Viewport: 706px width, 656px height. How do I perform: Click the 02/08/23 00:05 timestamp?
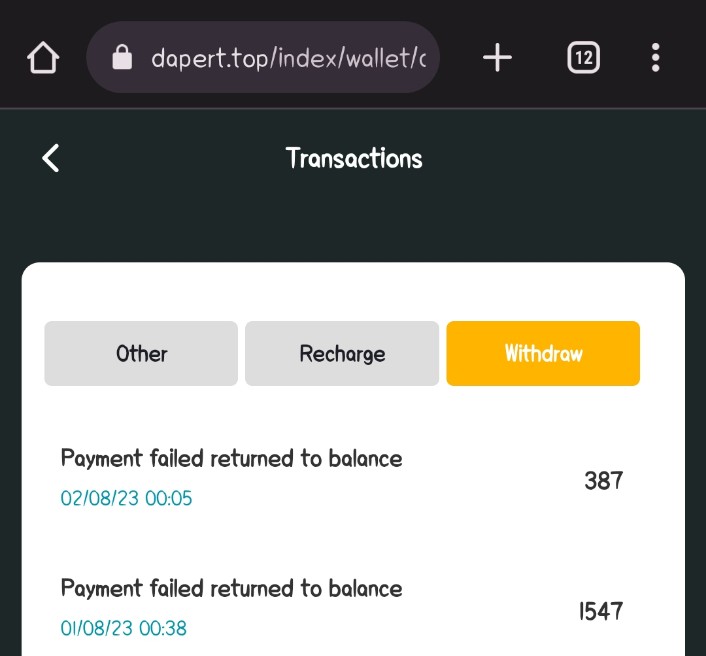(126, 498)
